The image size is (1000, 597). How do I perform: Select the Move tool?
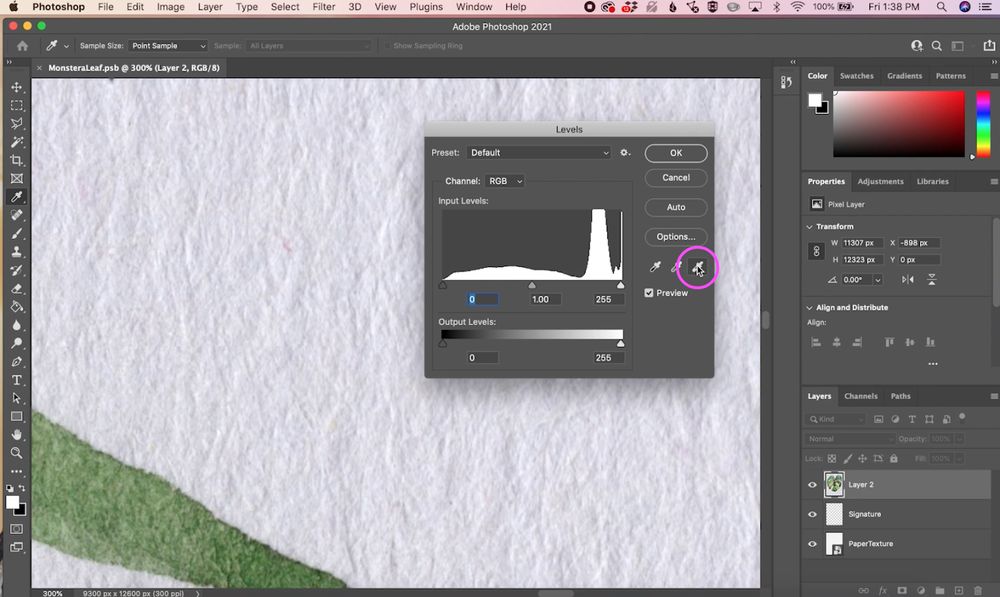[16, 87]
